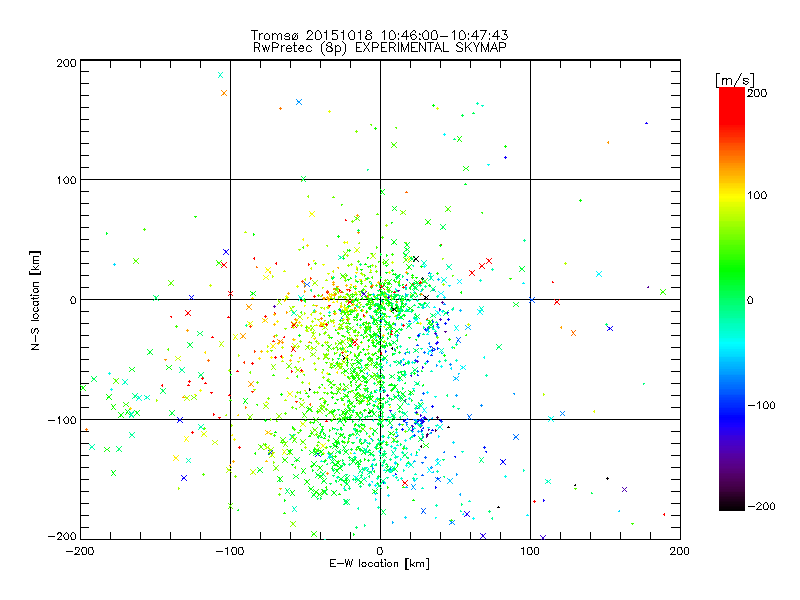Click the 'E-W location [km]' axis label

pyautogui.click(x=379, y=563)
